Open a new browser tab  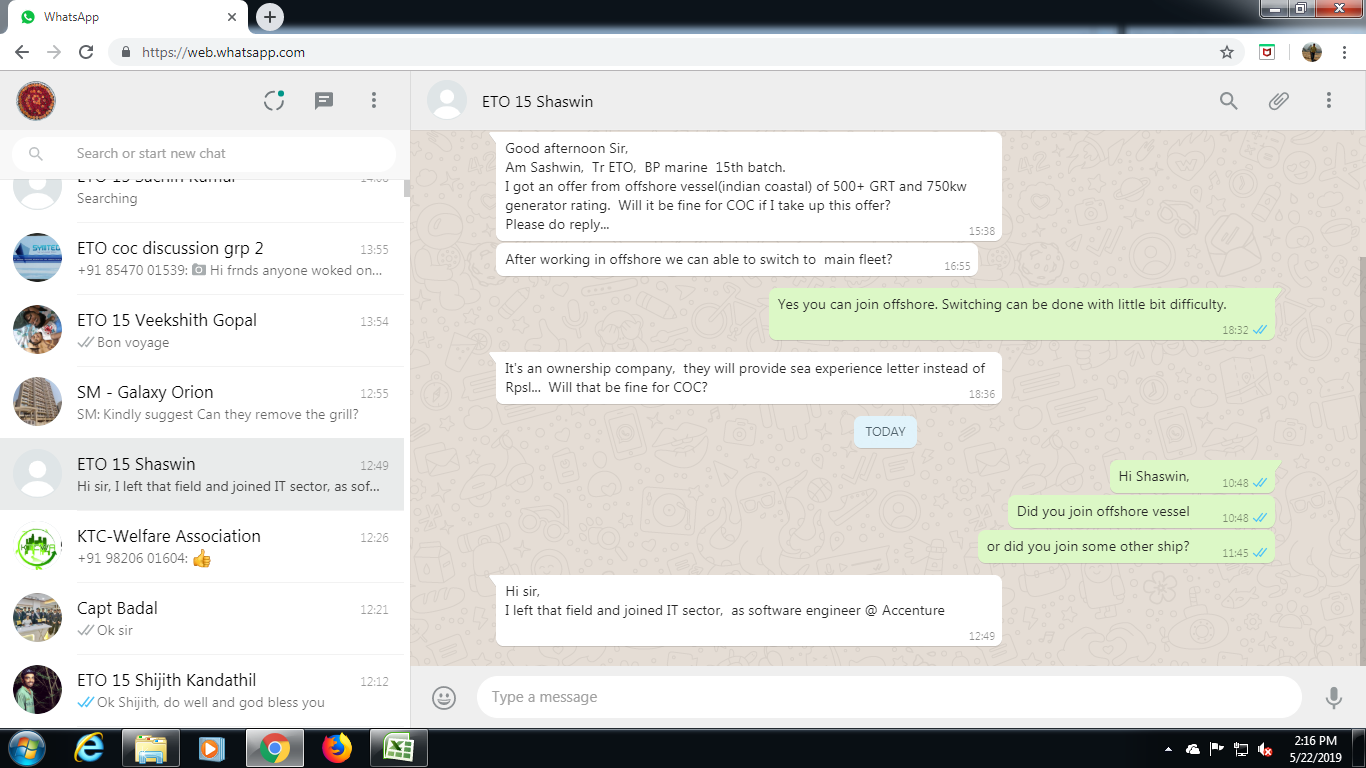(x=270, y=17)
